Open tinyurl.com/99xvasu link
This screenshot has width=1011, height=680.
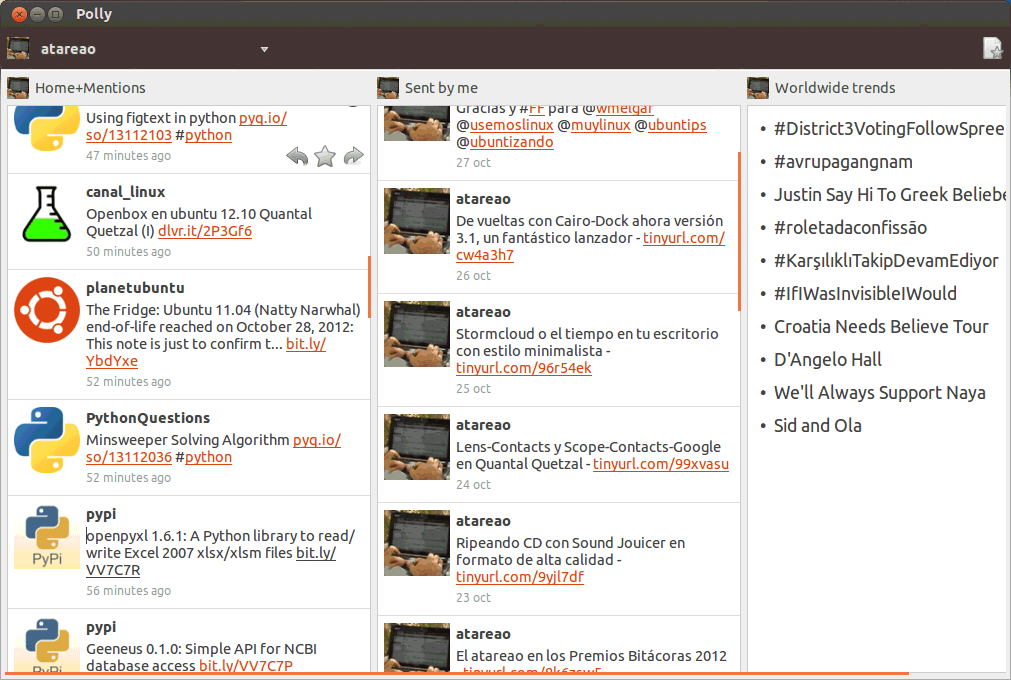click(661, 464)
